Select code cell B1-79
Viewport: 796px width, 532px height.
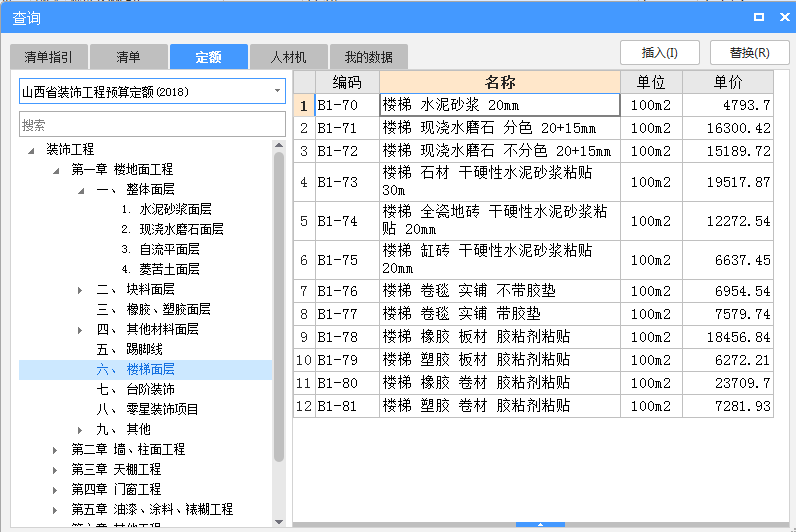coord(347,360)
